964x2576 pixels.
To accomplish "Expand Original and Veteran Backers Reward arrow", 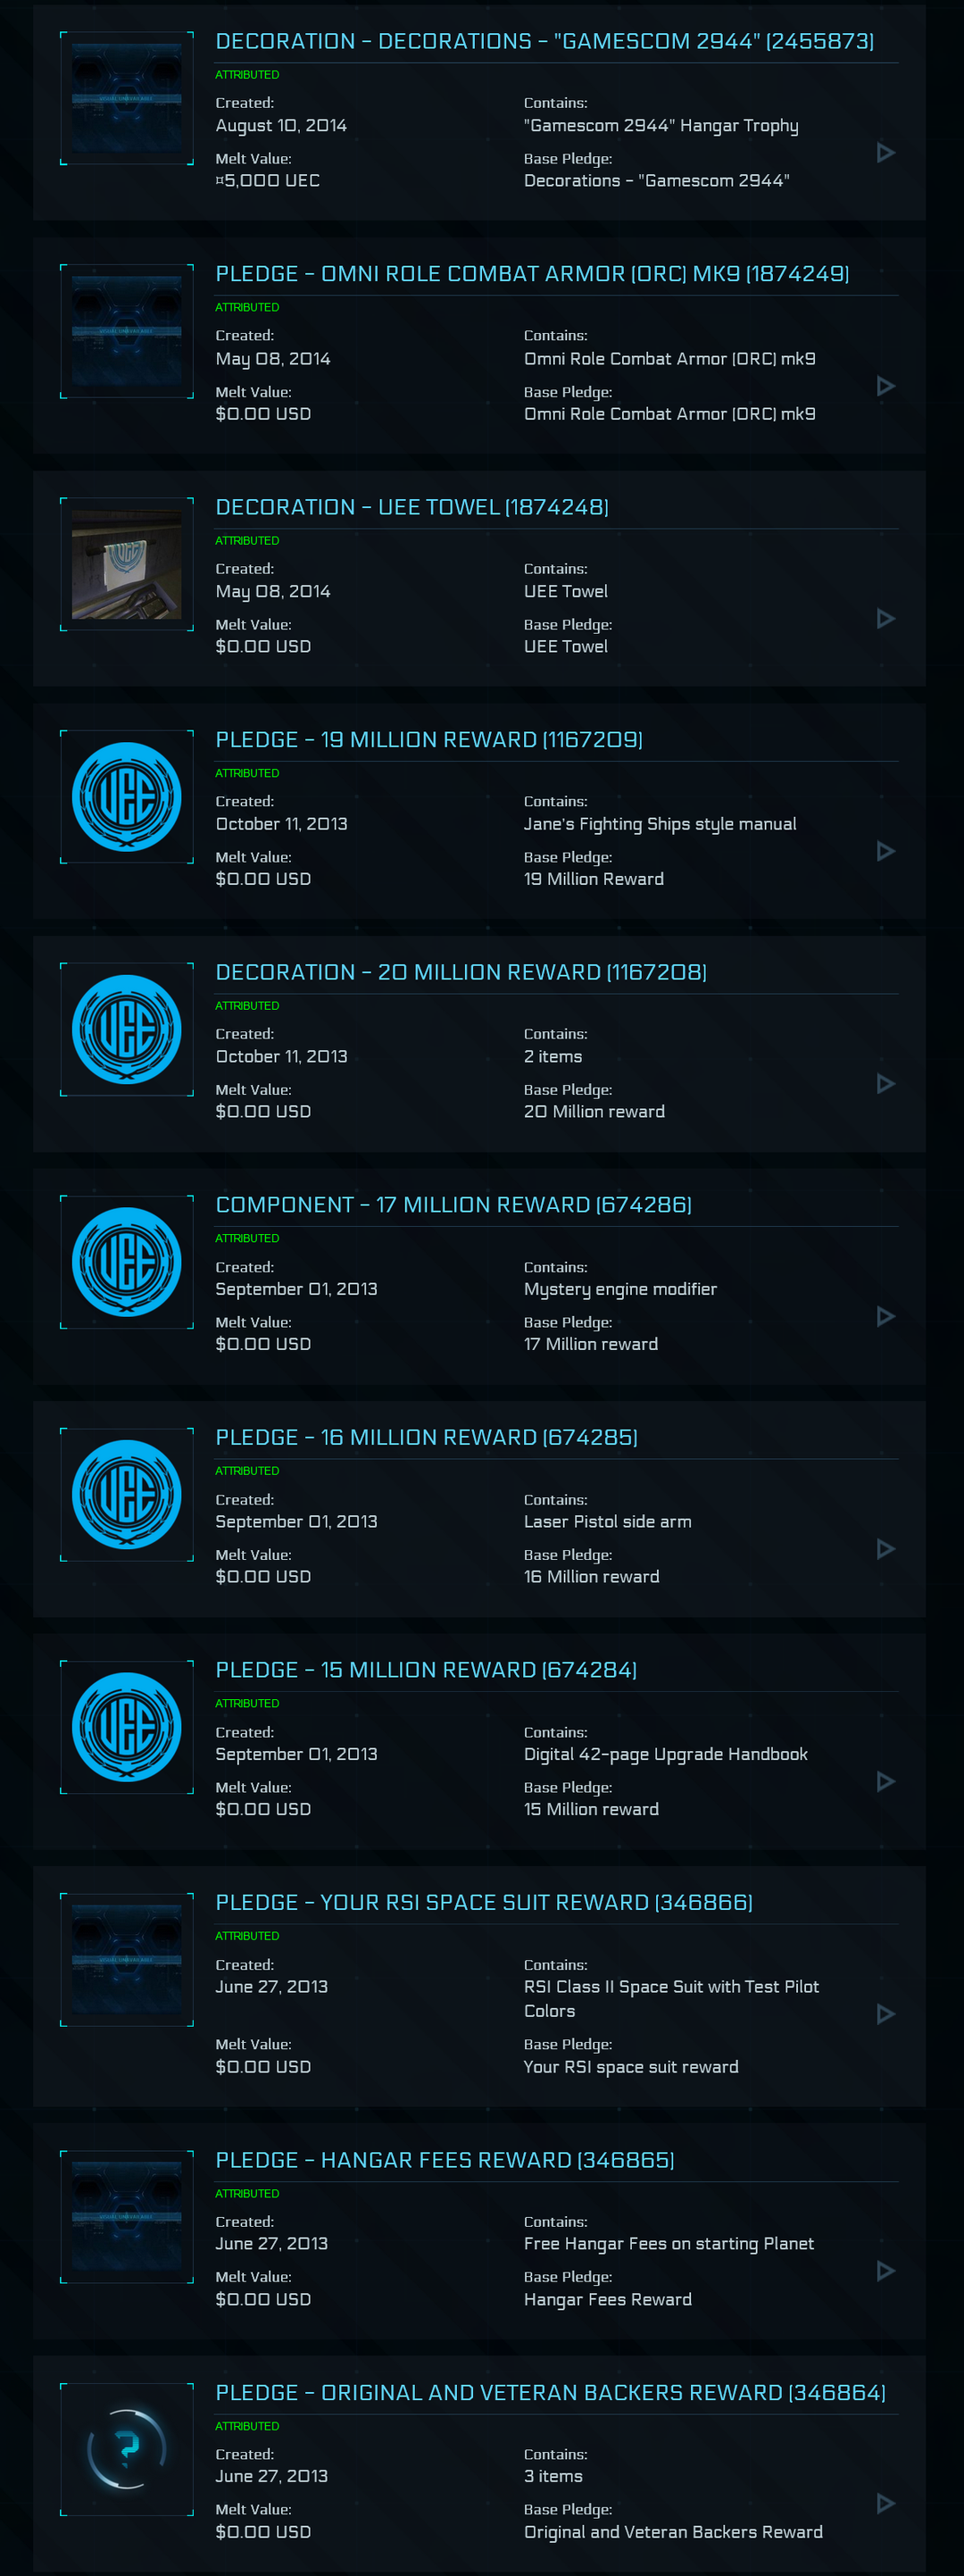I will tap(885, 2503).
